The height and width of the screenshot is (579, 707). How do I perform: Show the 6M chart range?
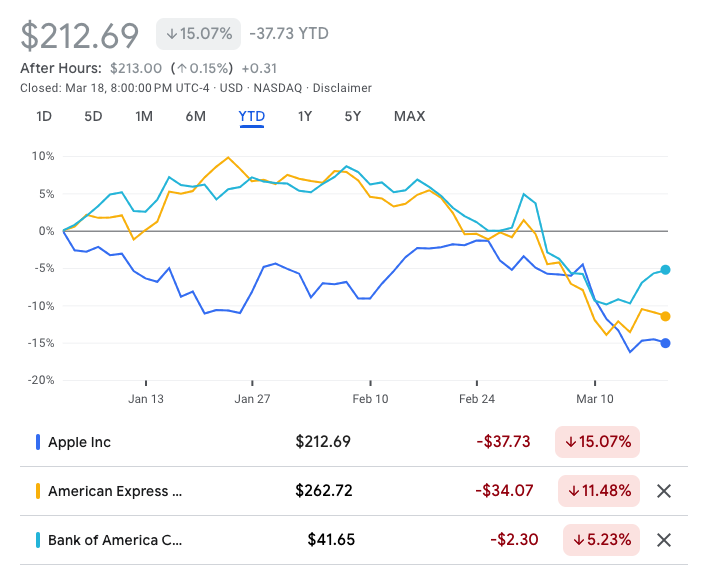pos(195,116)
